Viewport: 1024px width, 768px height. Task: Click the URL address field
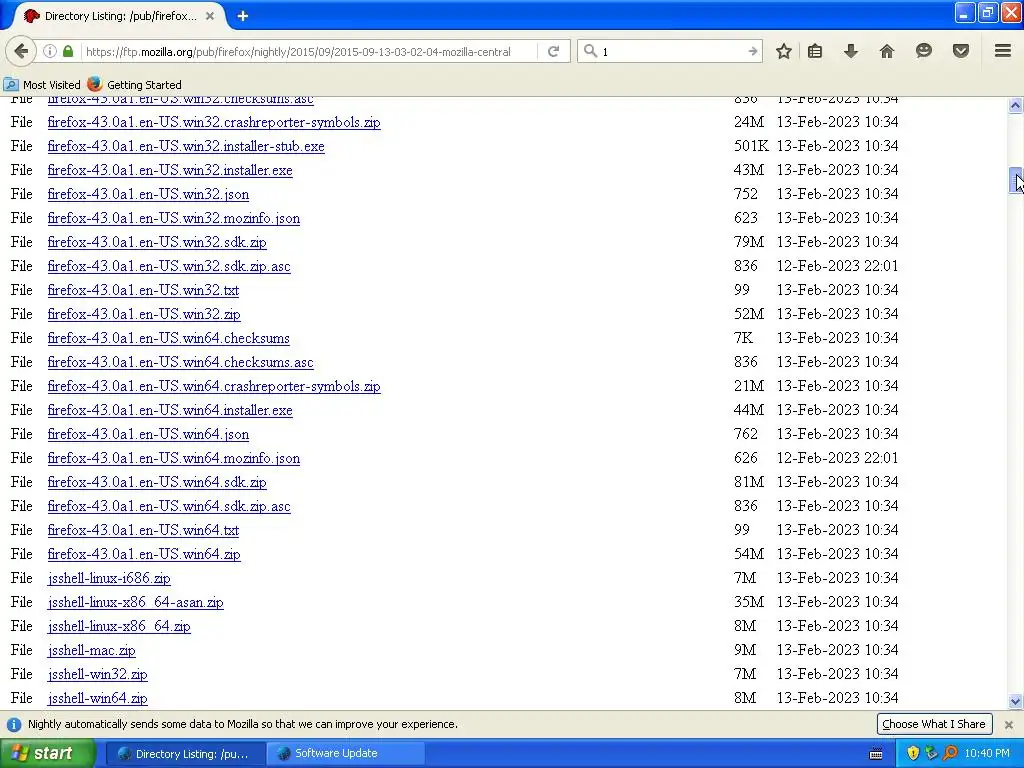[x=310, y=52]
